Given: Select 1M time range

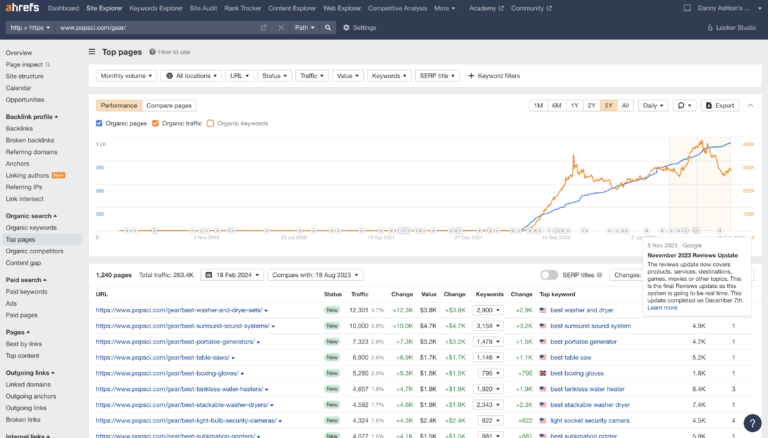Looking at the screenshot, I should (538, 105).
